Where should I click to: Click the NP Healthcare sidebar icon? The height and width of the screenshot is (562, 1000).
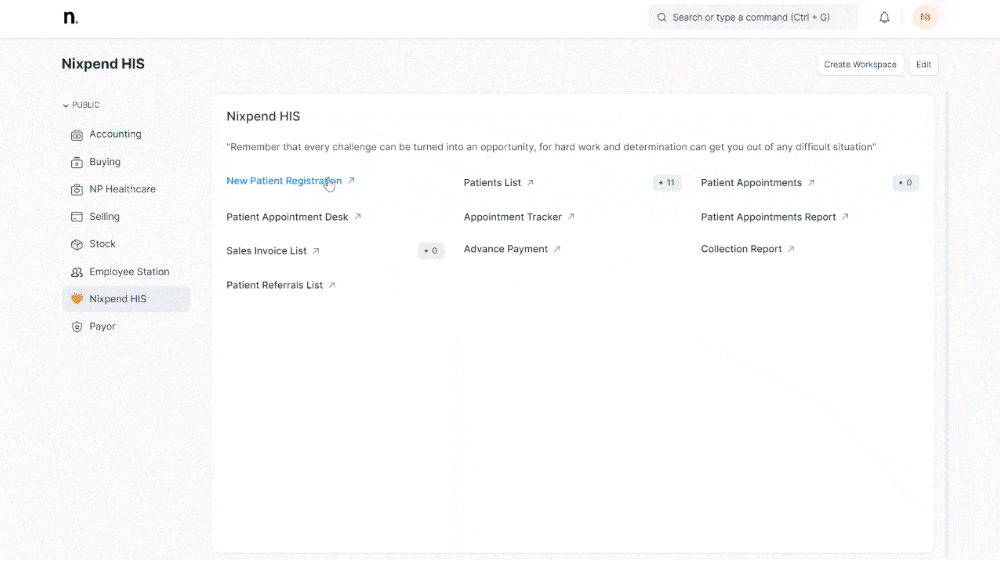pos(77,189)
